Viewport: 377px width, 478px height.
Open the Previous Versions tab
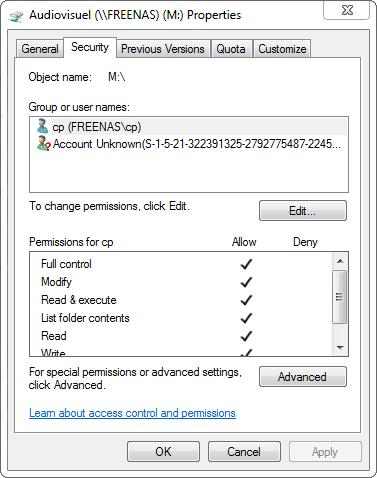(x=163, y=49)
